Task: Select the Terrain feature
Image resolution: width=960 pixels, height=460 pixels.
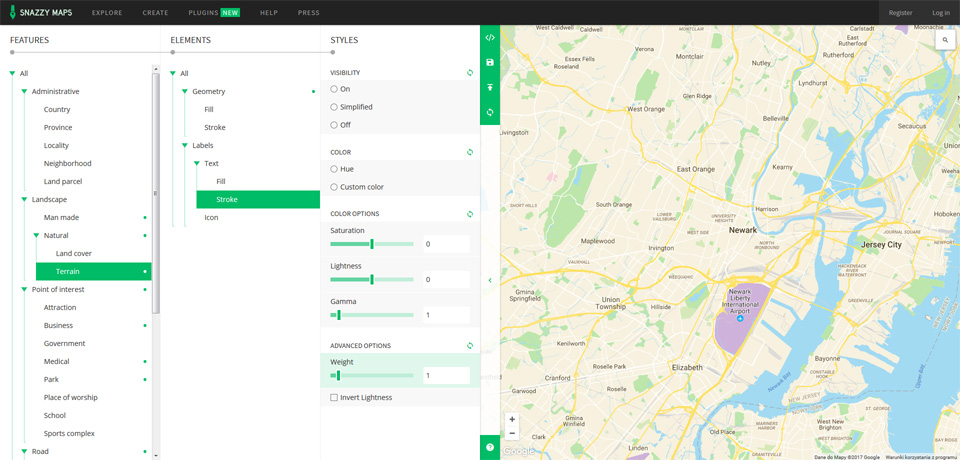Action: (x=94, y=271)
